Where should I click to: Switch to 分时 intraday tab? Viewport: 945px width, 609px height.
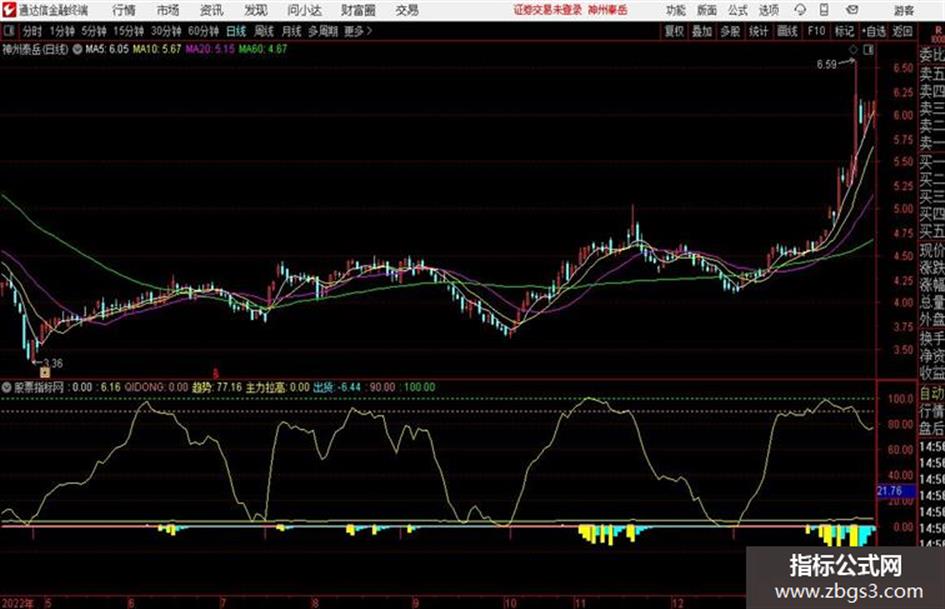coord(33,31)
